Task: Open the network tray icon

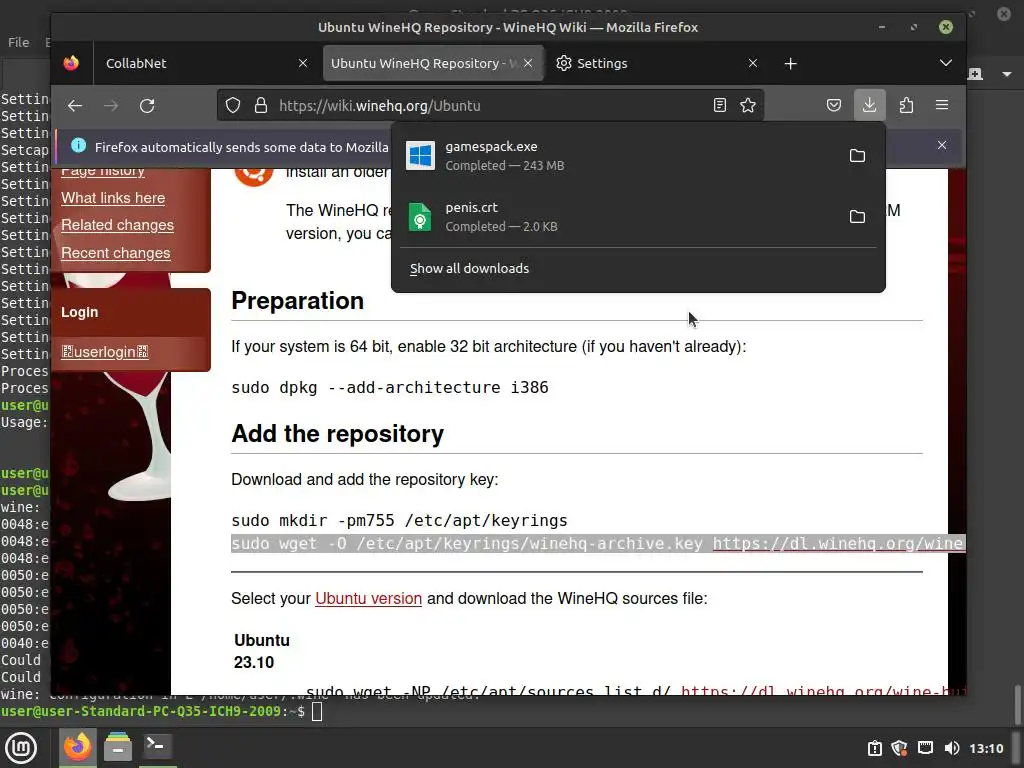Action: tap(925, 748)
